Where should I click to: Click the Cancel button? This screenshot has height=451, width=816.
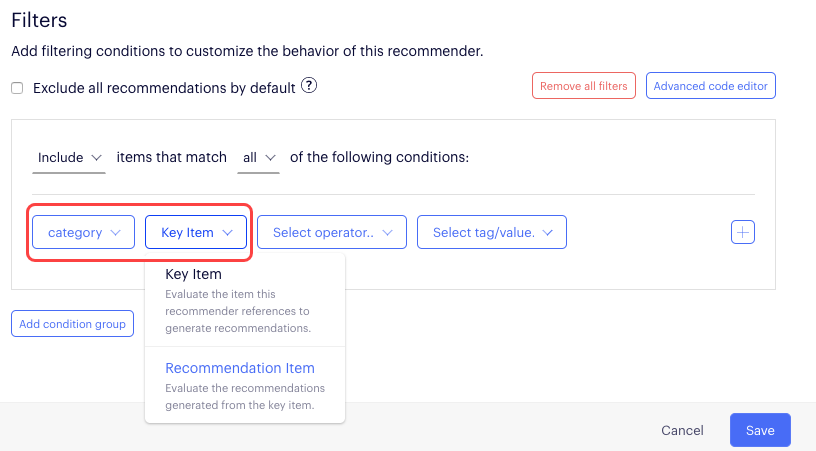pyautogui.click(x=682, y=430)
